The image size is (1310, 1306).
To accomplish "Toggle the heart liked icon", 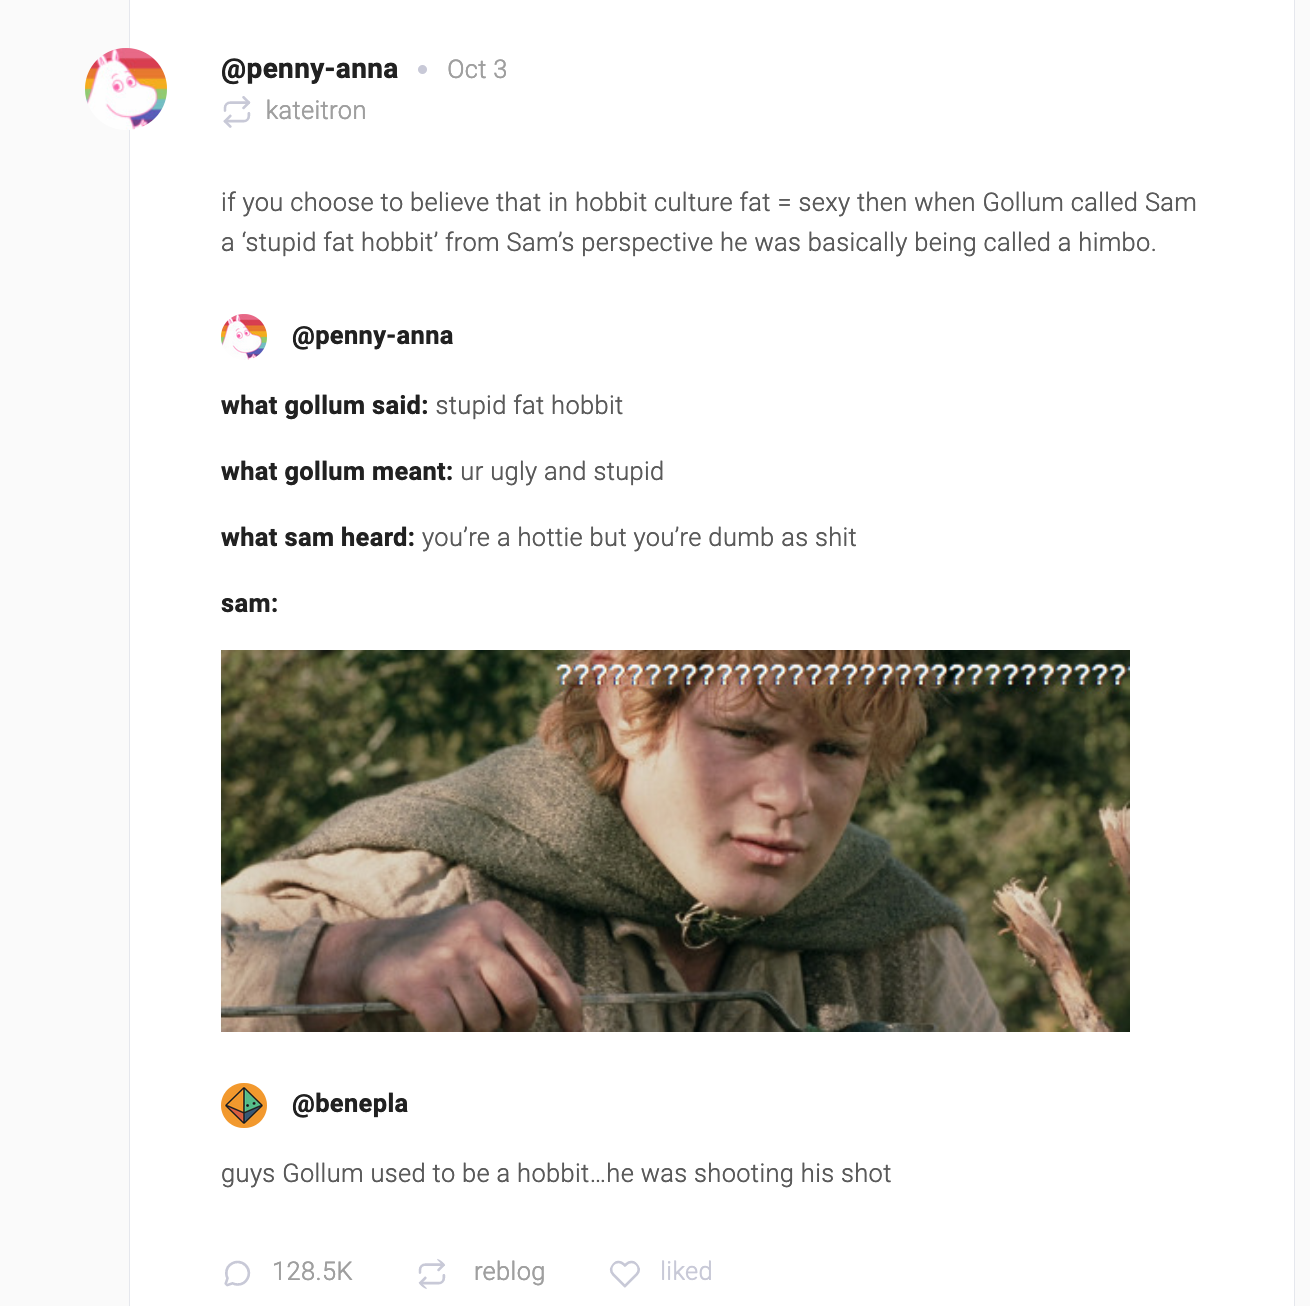I will [x=625, y=1273].
